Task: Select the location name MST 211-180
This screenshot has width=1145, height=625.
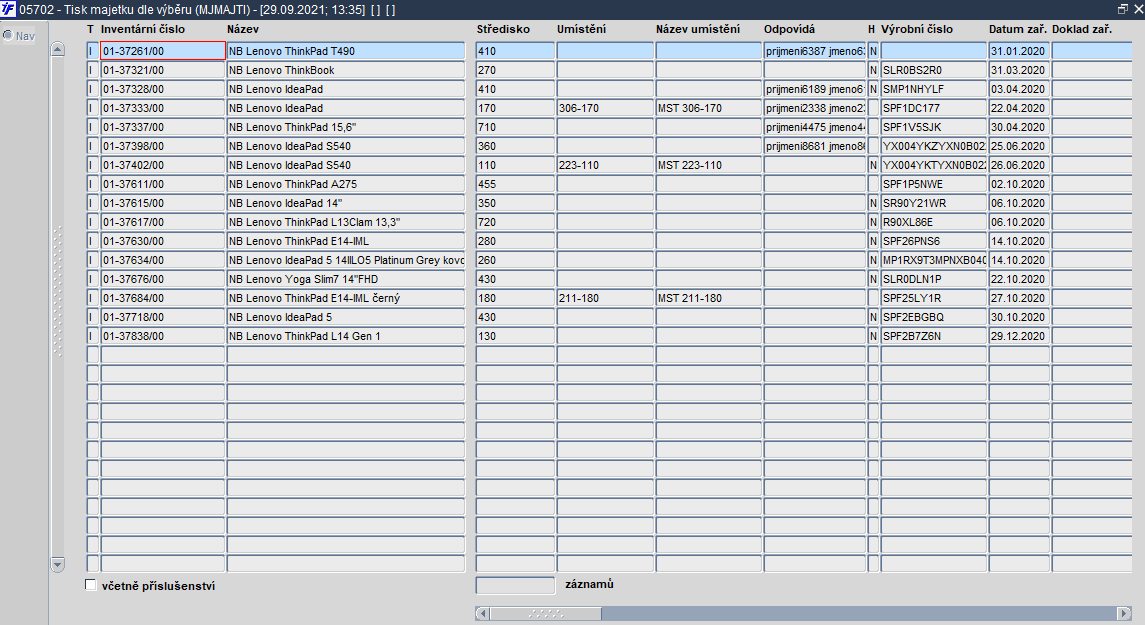Action: click(x=709, y=298)
